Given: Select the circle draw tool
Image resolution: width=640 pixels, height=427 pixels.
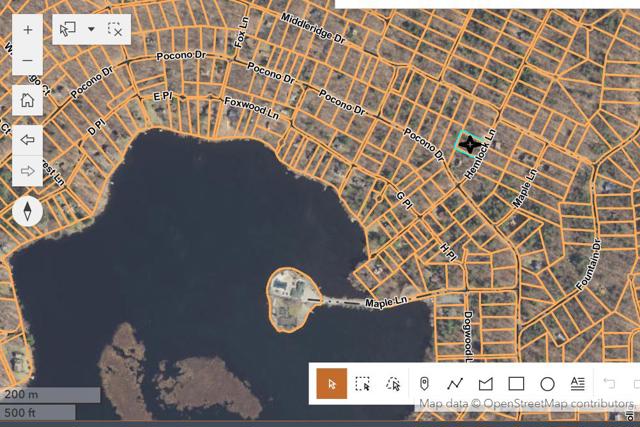Looking at the screenshot, I should (x=547, y=383).
